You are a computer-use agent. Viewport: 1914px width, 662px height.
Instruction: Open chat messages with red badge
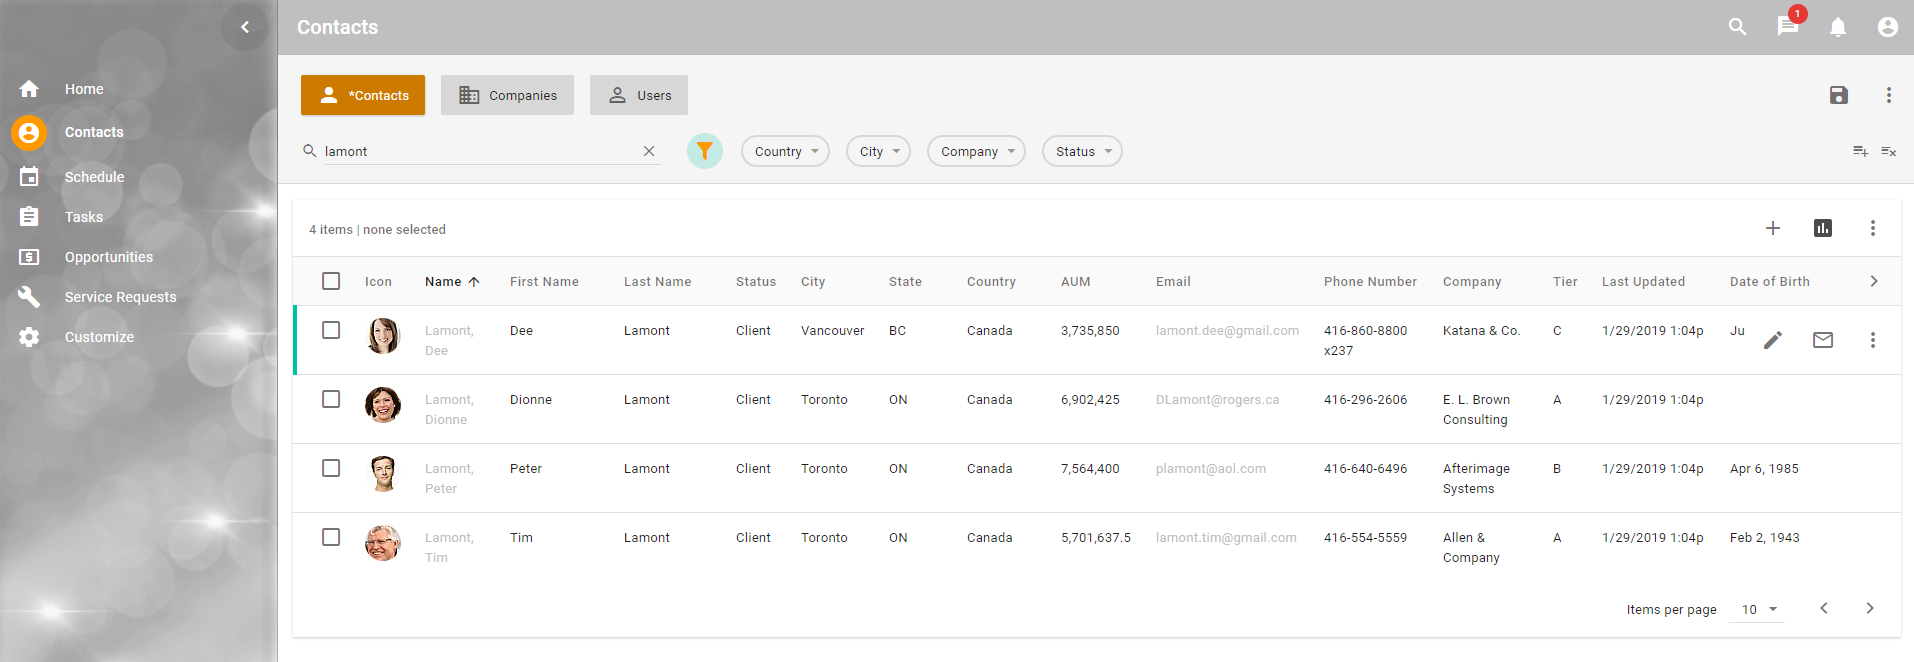click(x=1787, y=27)
